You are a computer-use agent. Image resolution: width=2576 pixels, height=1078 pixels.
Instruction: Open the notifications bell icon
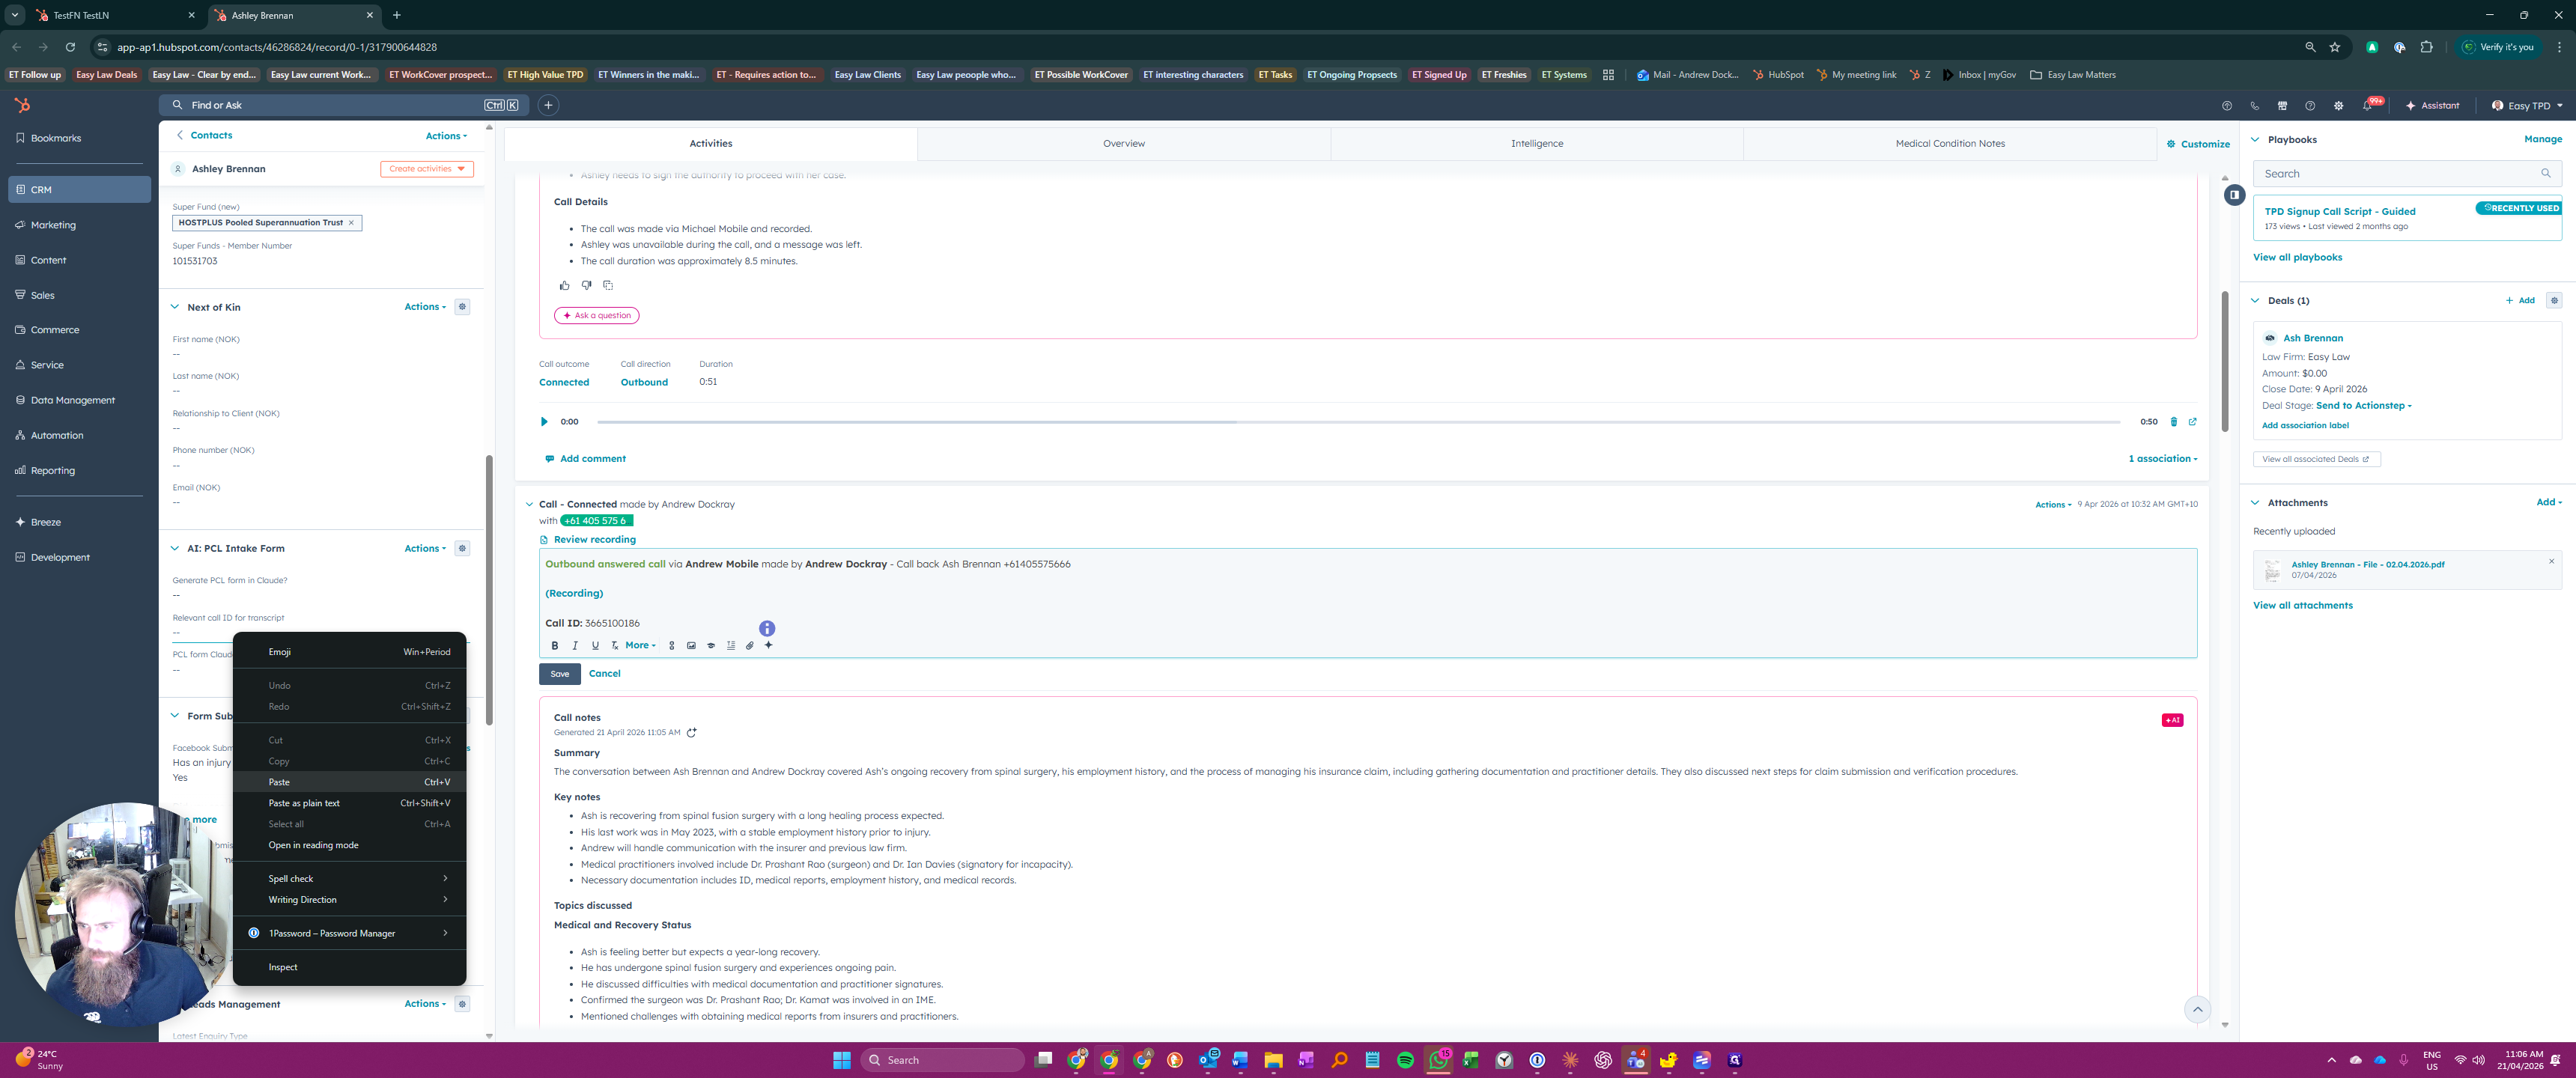point(2366,106)
